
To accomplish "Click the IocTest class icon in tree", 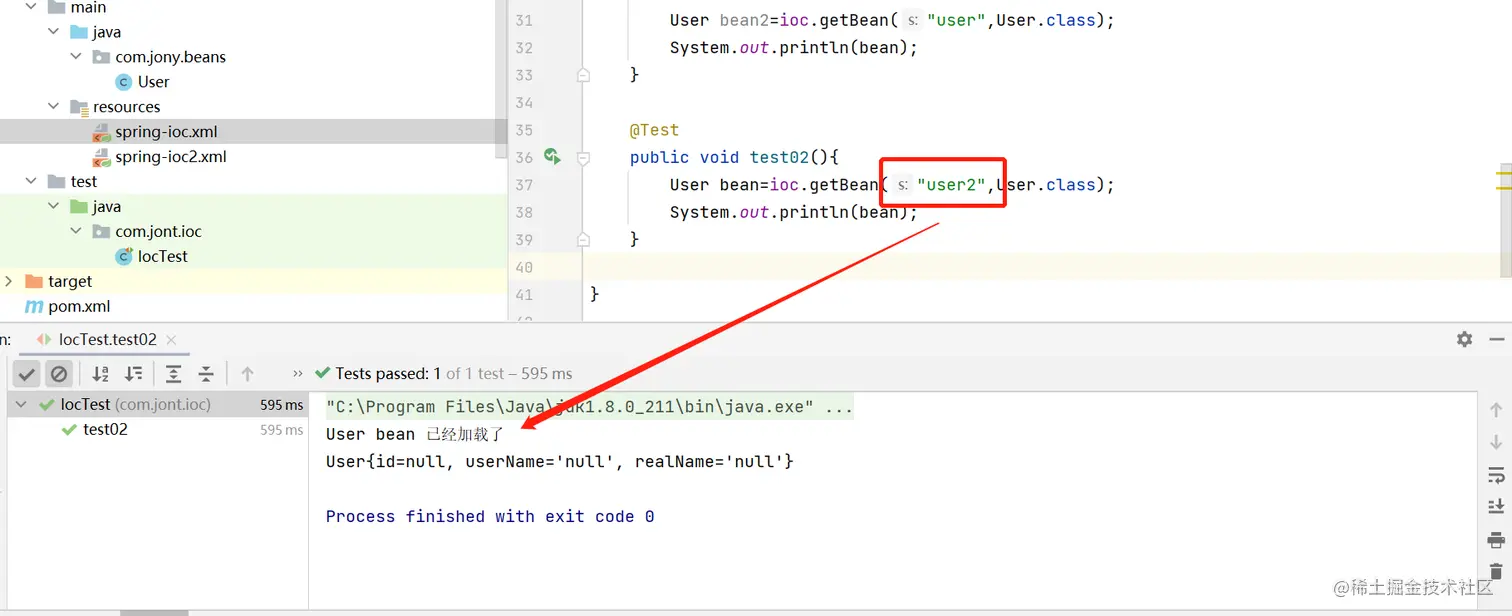I will coord(124,257).
